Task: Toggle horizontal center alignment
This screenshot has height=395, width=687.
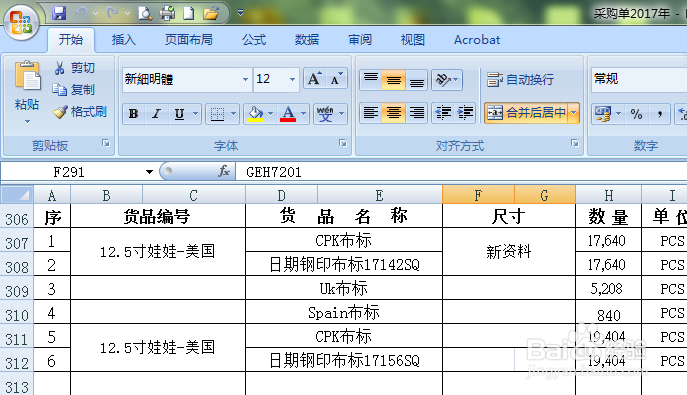Action: pyautogui.click(x=393, y=113)
